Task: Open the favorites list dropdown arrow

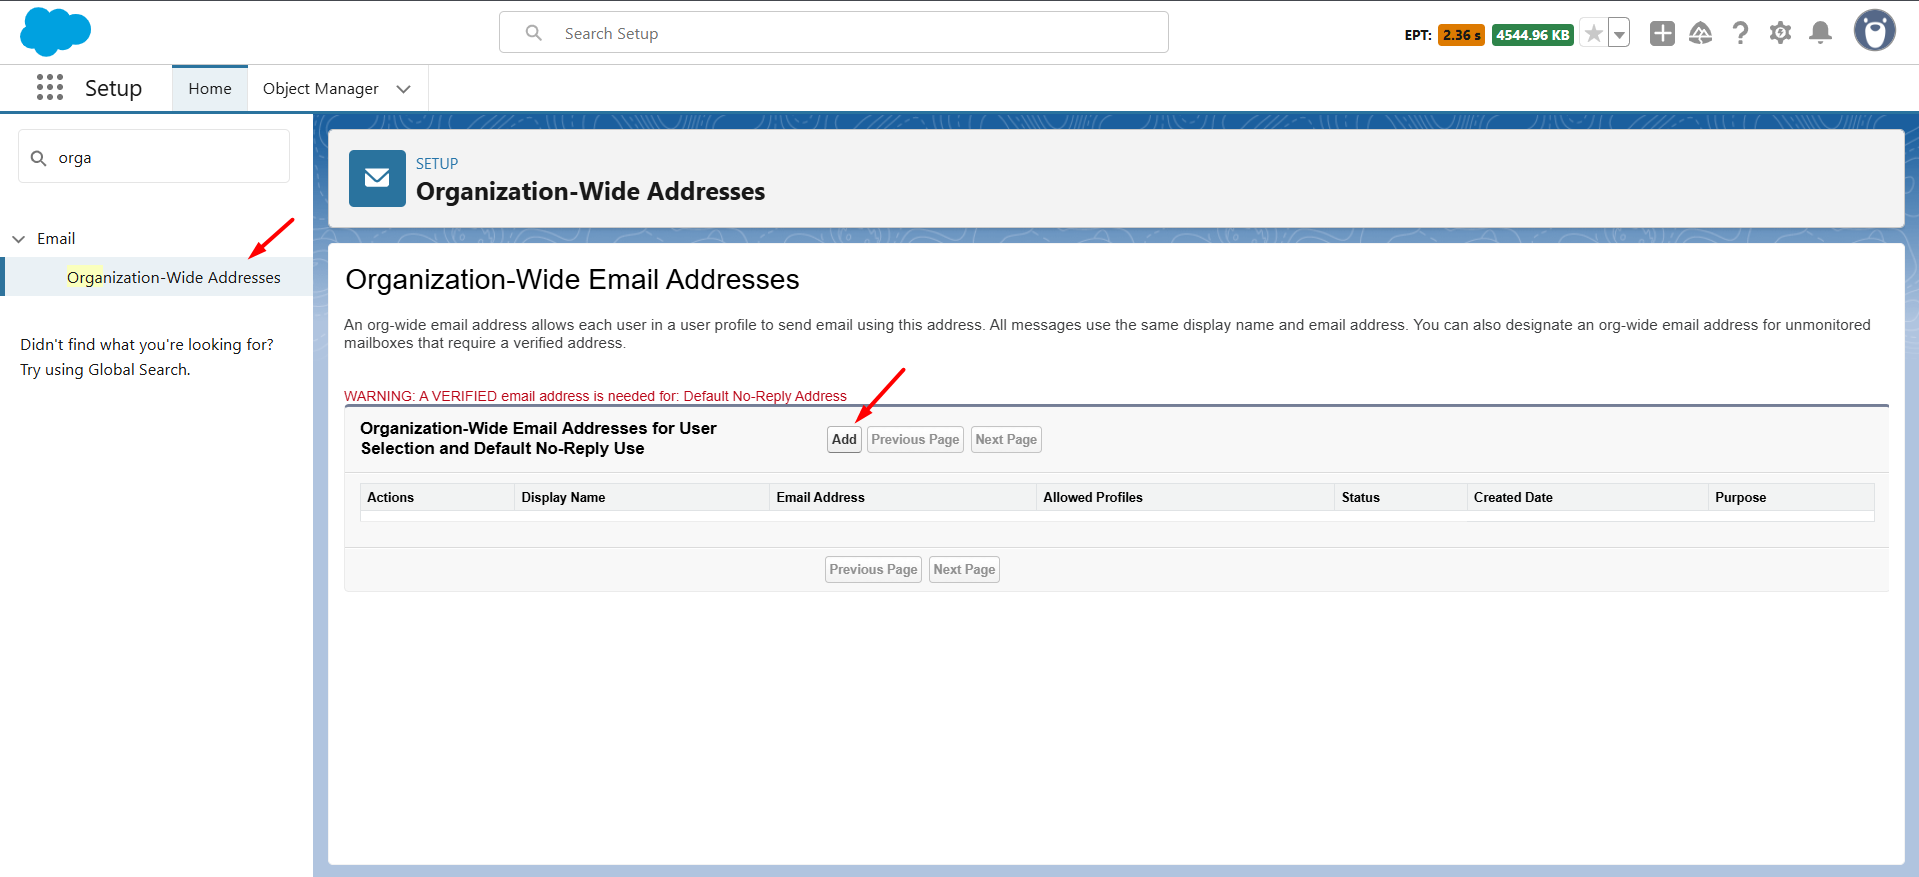Action: coord(1619,33)
